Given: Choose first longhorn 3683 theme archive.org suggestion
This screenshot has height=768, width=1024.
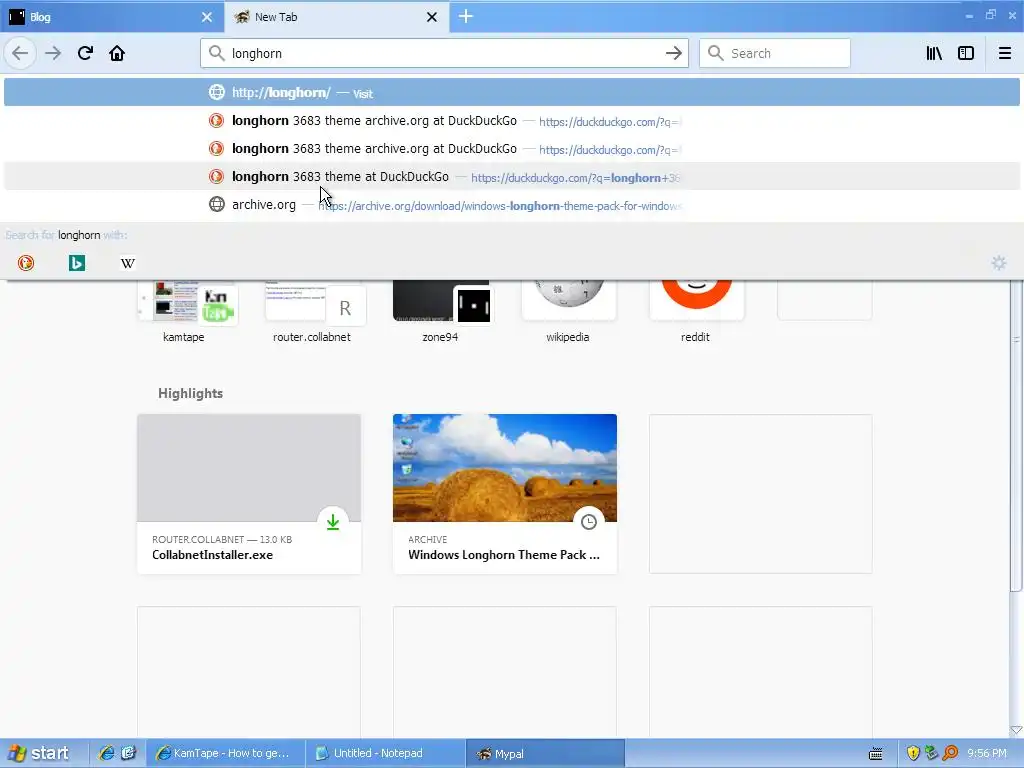Looking at the screenshot, I should tap(512, 121).
